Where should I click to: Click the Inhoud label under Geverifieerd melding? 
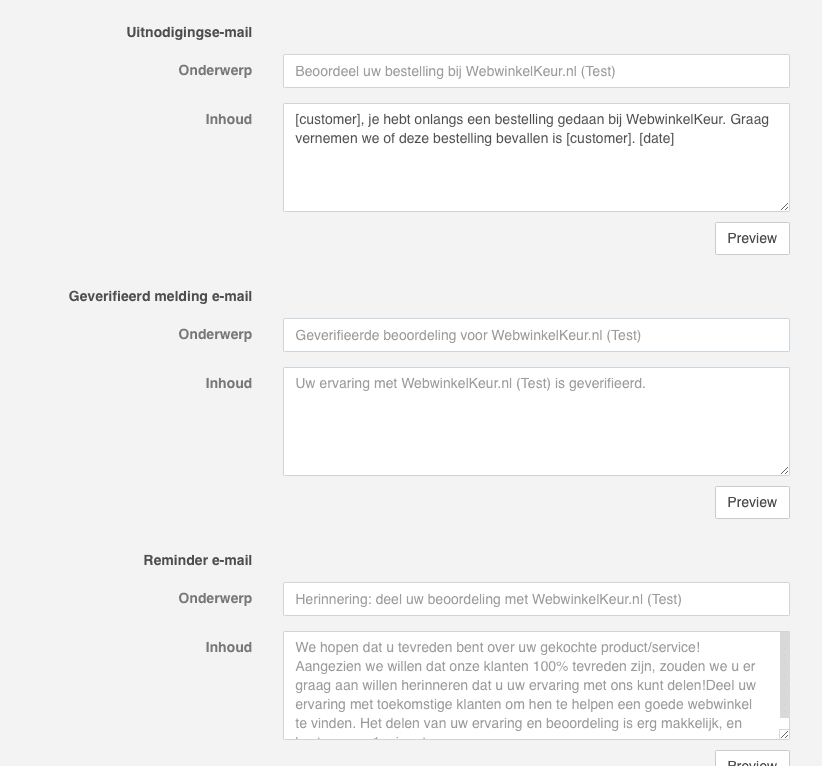(228, 383)
